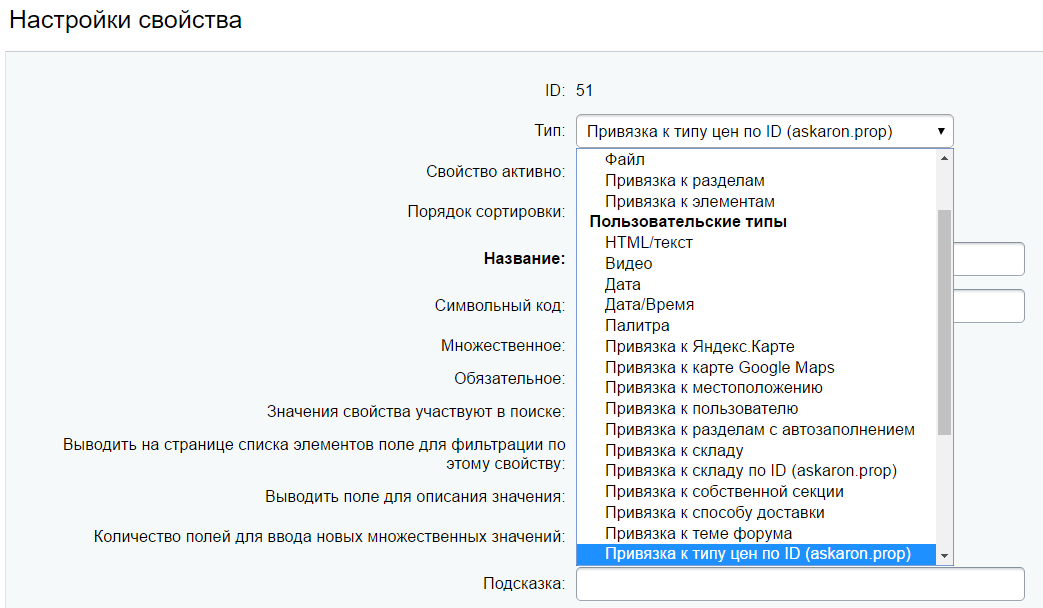Click the type list scrollbar thumb
The image size is (1043, 608).
click(944, 320)
